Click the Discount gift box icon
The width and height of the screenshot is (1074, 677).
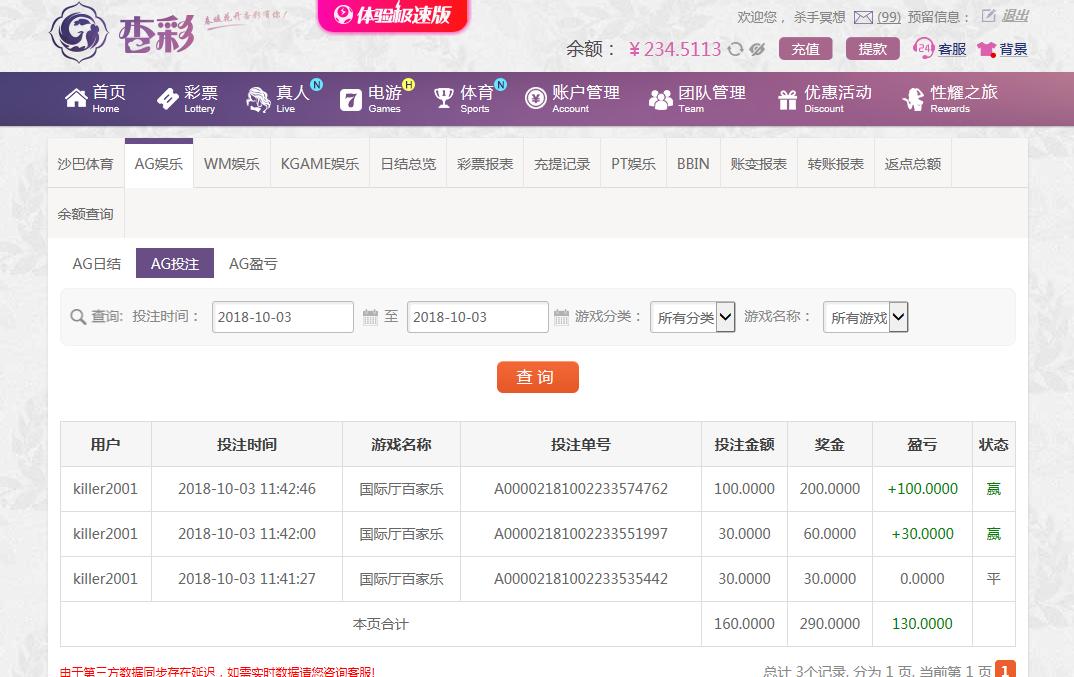788,100
